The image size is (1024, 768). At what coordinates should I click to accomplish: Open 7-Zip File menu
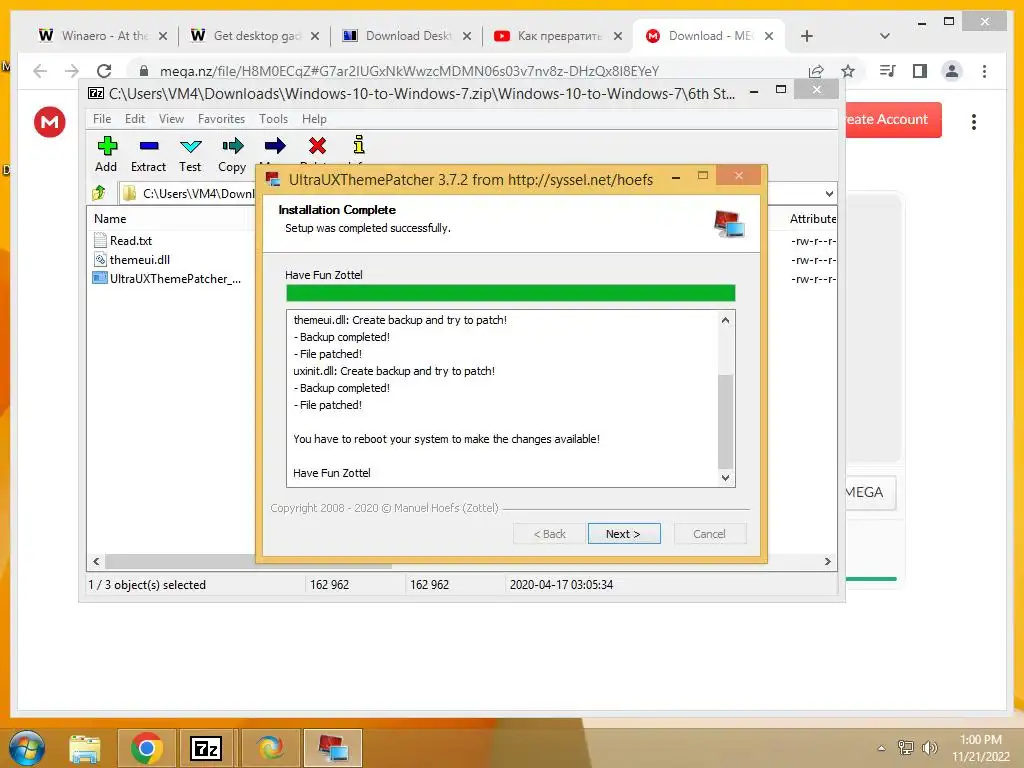point(102,119)
